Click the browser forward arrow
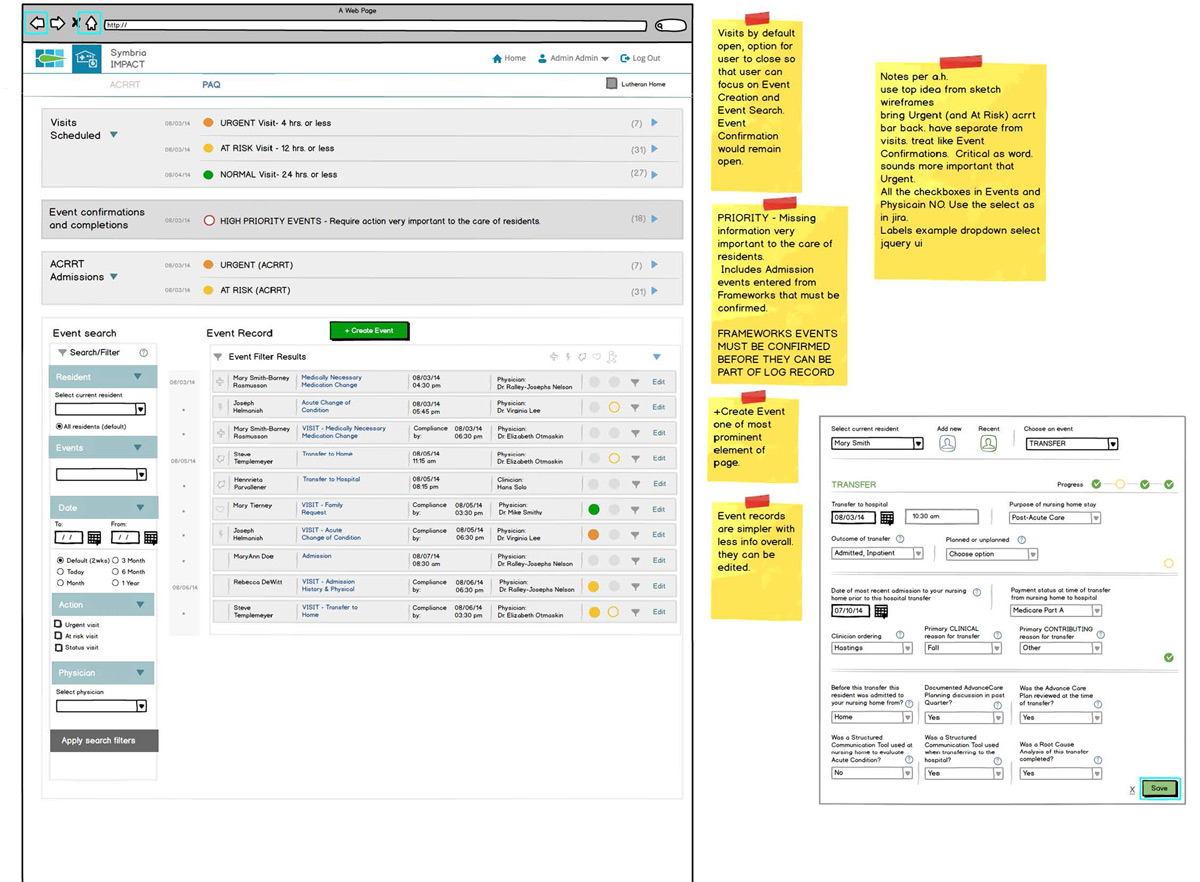 click(x=58, y=23)
